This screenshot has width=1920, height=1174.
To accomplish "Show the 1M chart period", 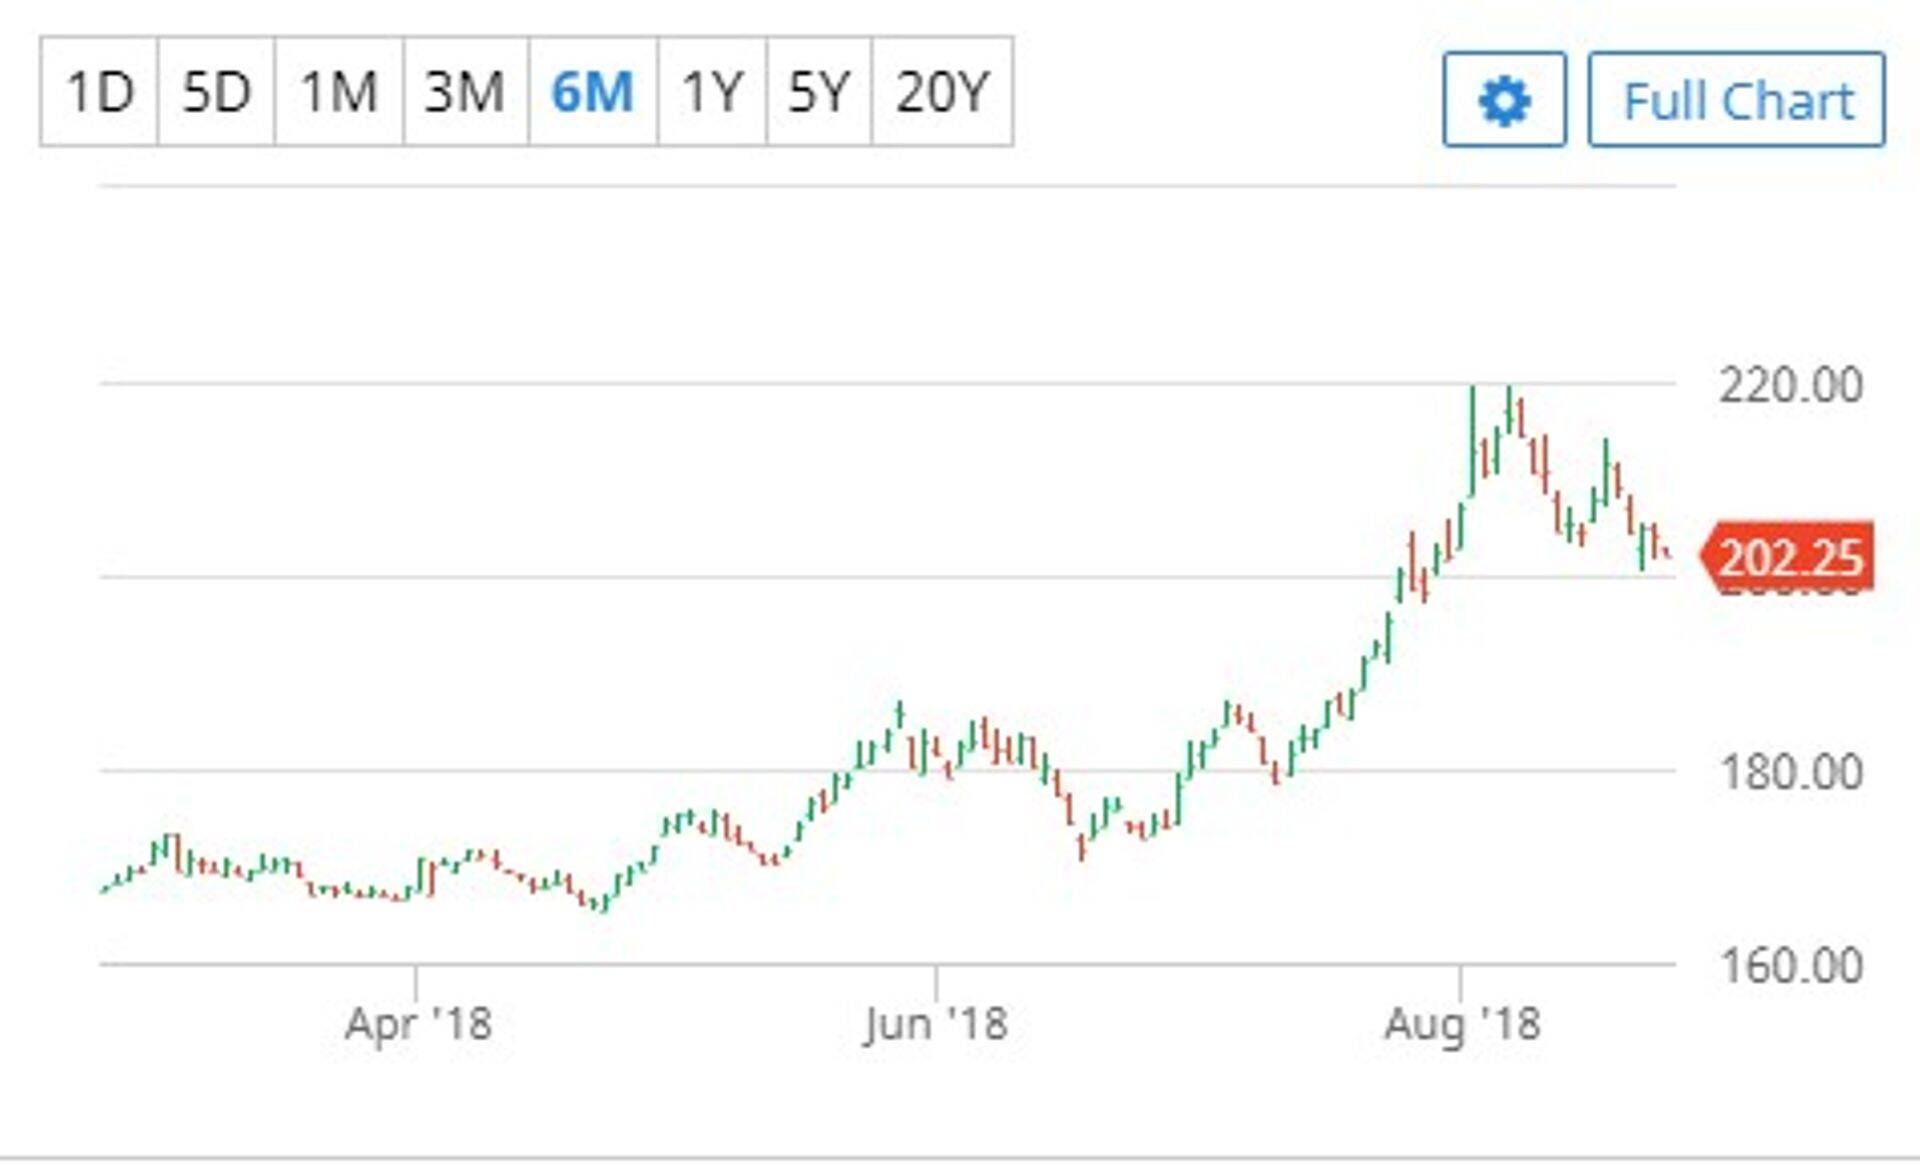I will (339, 92).
